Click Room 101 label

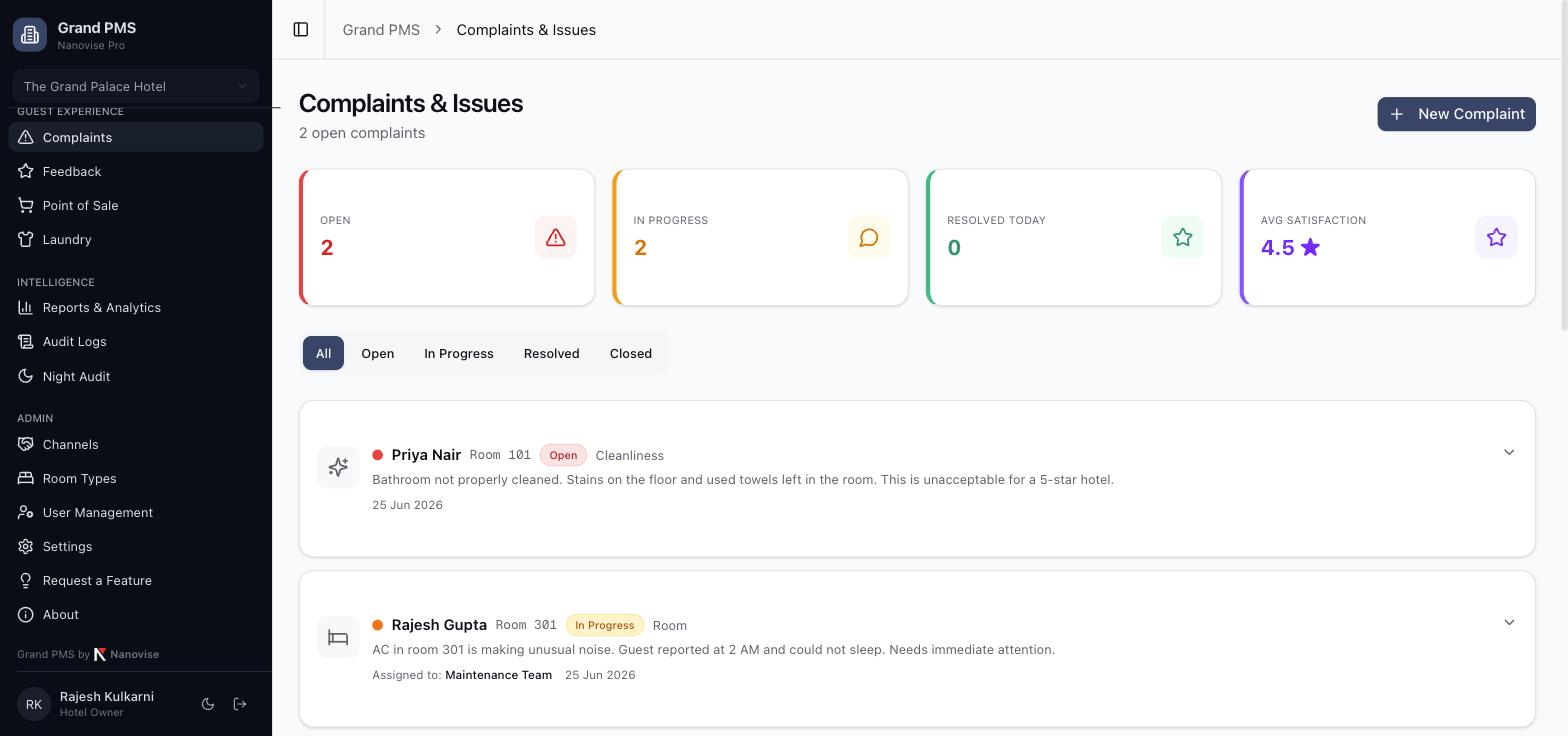500,455
